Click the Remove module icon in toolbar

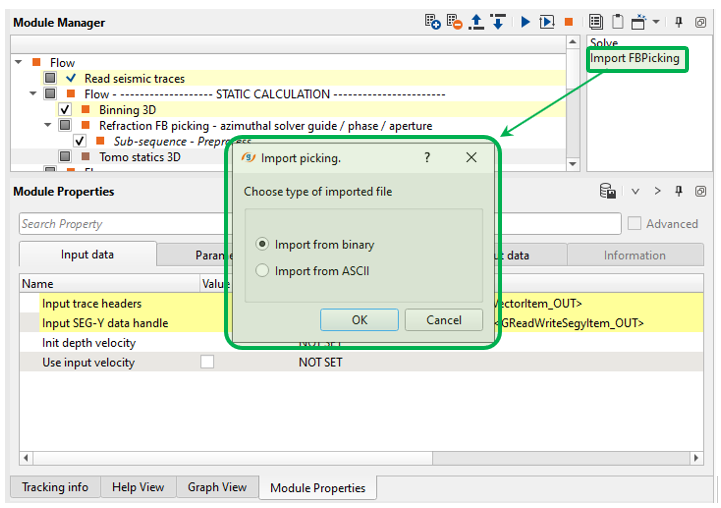tap(454, 22)
